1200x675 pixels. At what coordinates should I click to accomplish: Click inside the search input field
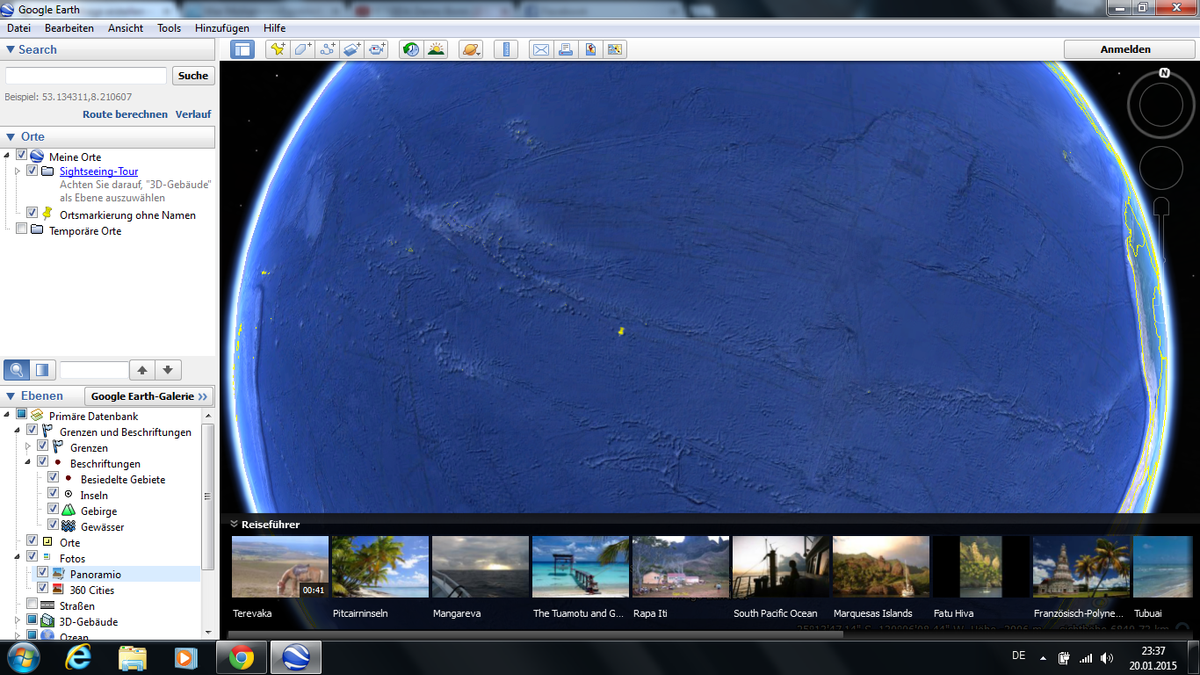[x=86, y=75]
